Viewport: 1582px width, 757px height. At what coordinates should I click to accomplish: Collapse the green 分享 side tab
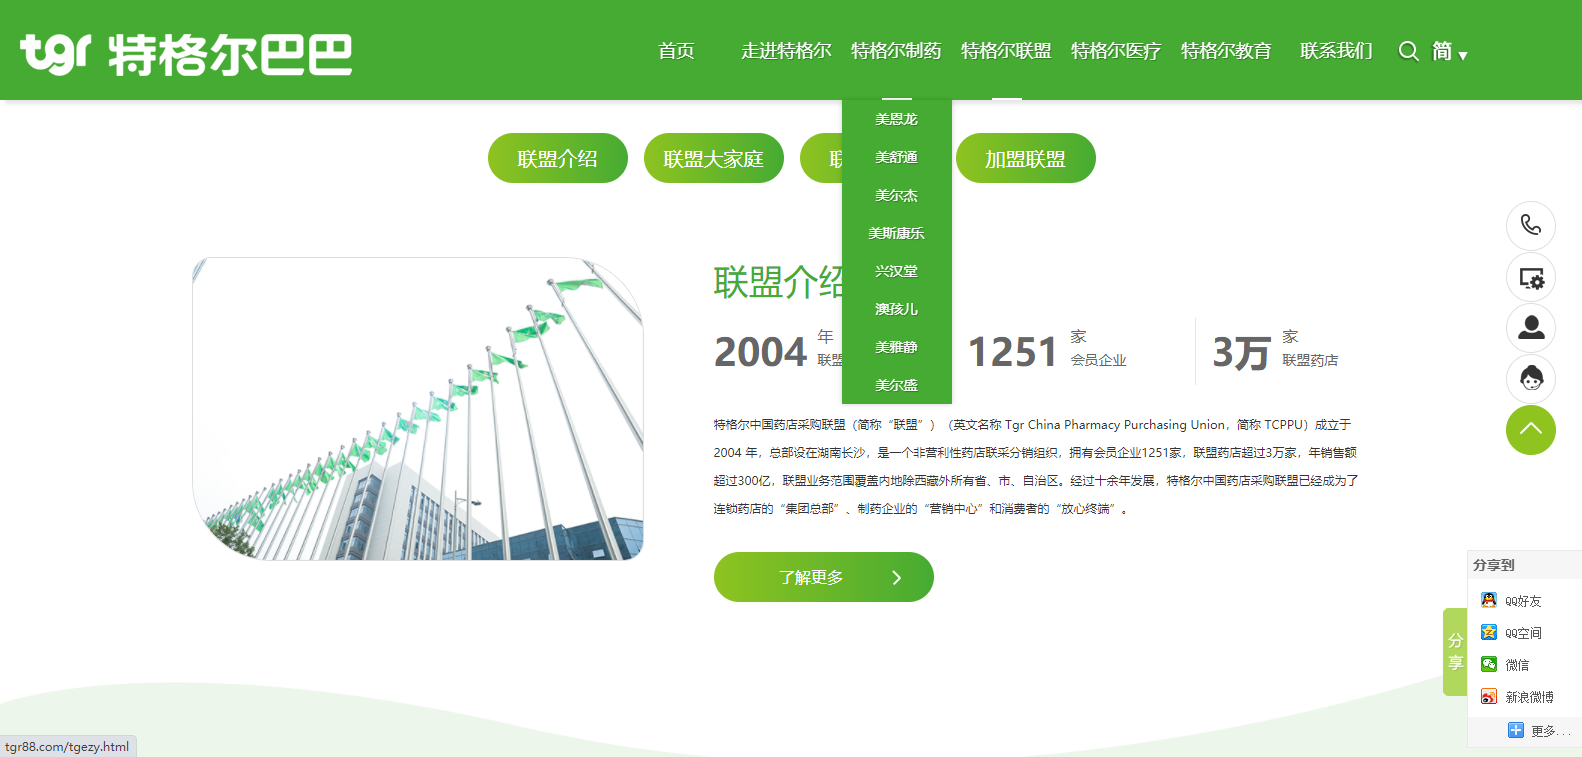(1455, 652)
